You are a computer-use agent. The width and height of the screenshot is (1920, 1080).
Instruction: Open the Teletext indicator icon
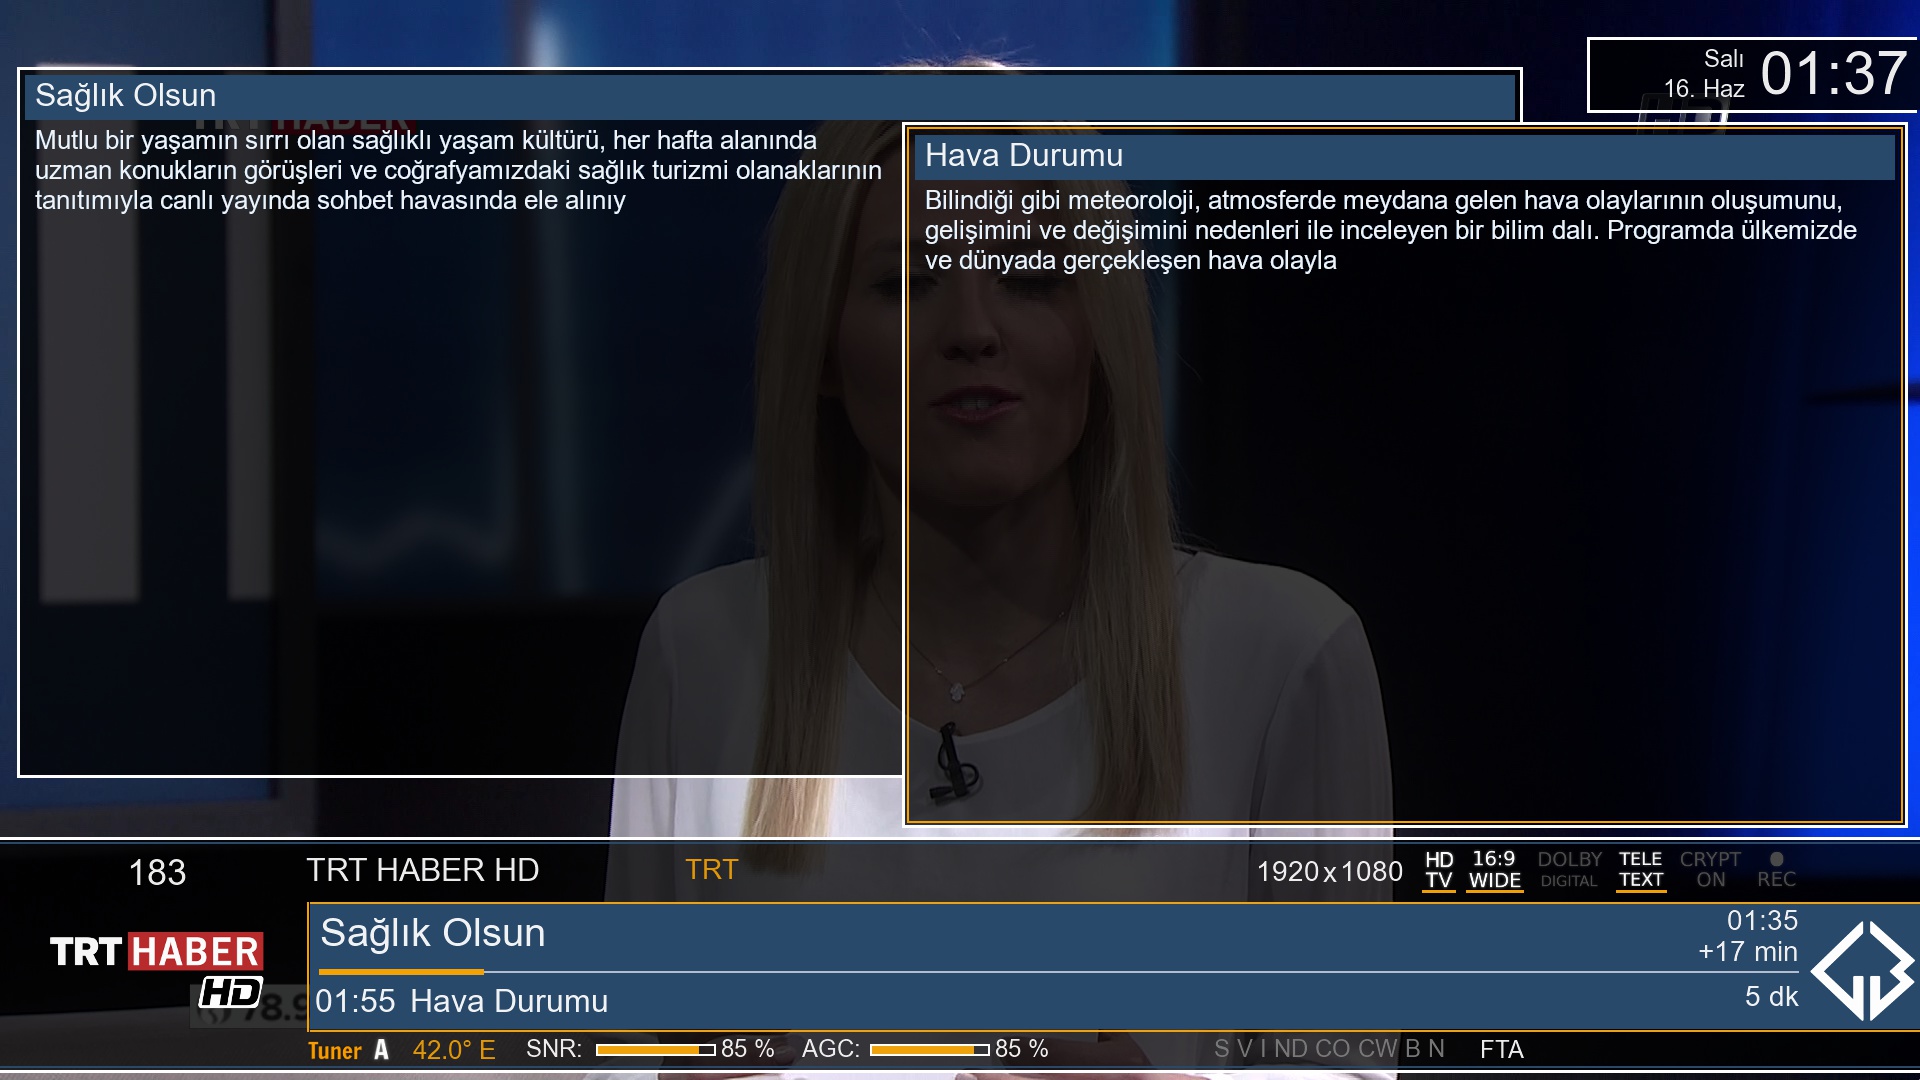tap(1640, 870)
